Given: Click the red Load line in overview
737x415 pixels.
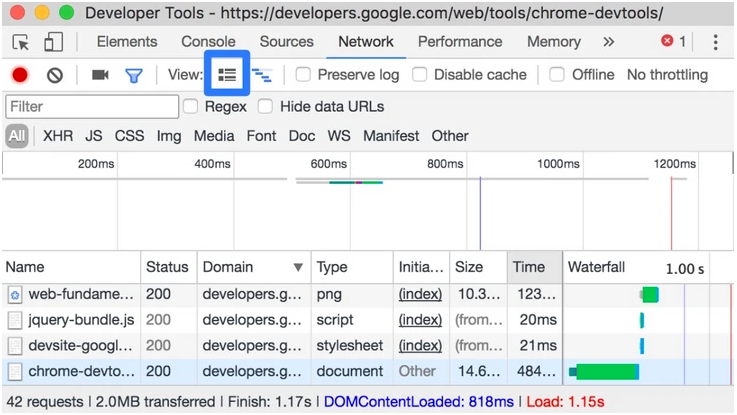Looking at the screenshot, I should (x=671, y=214).
